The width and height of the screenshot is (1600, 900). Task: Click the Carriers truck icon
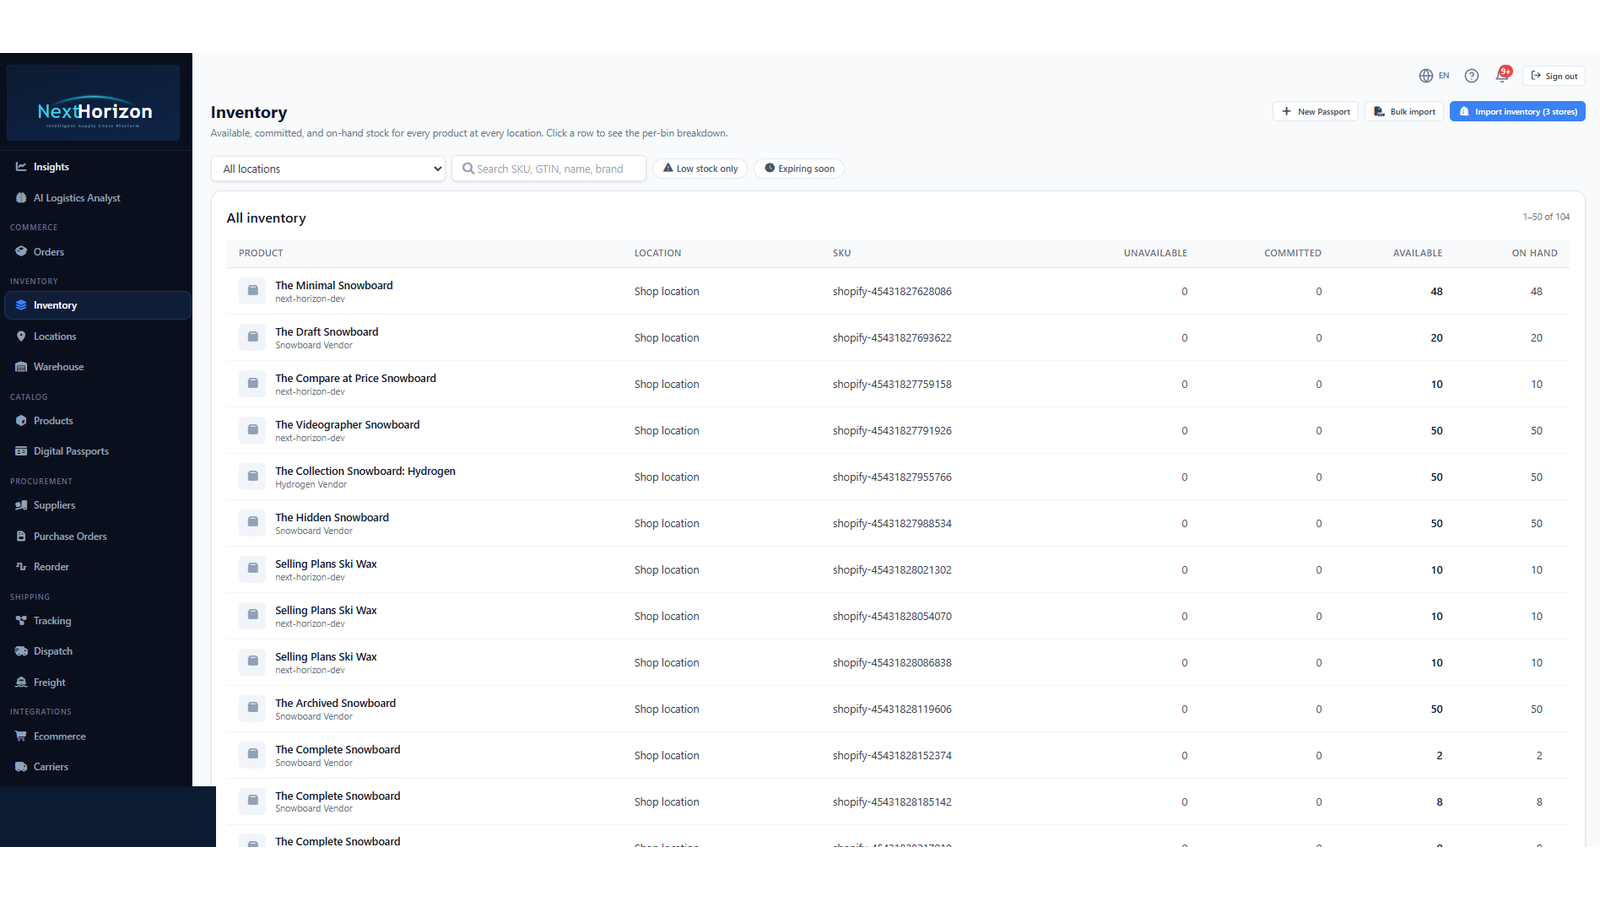(21, 767)
